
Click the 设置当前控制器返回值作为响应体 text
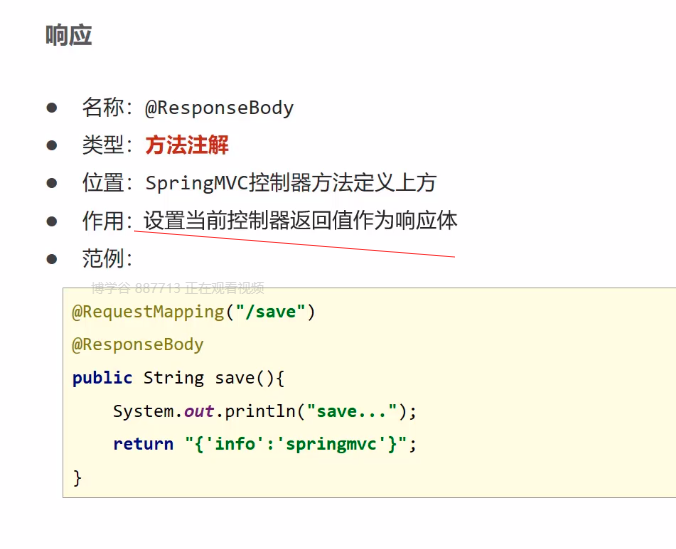pyautogui.click(x=300, y=220)
